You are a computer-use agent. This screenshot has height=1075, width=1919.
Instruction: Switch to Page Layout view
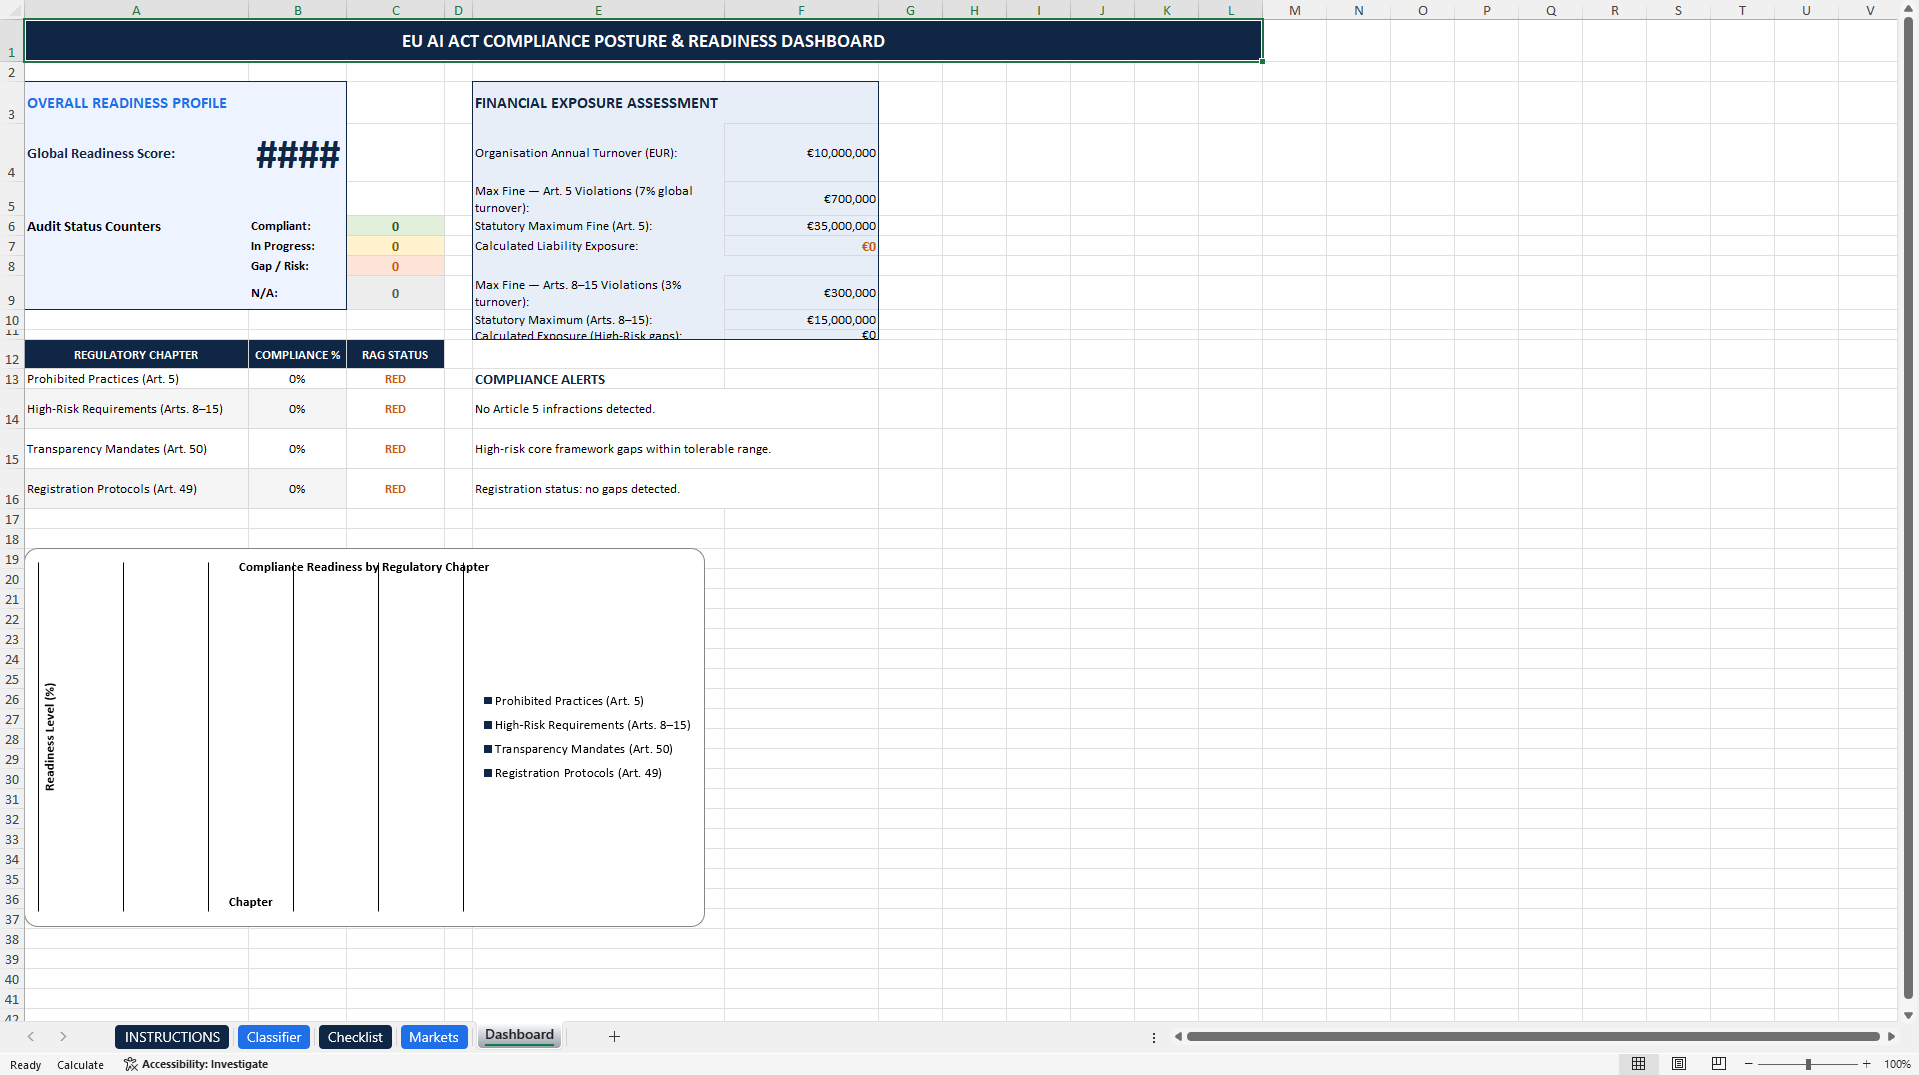point(1678,1064)
